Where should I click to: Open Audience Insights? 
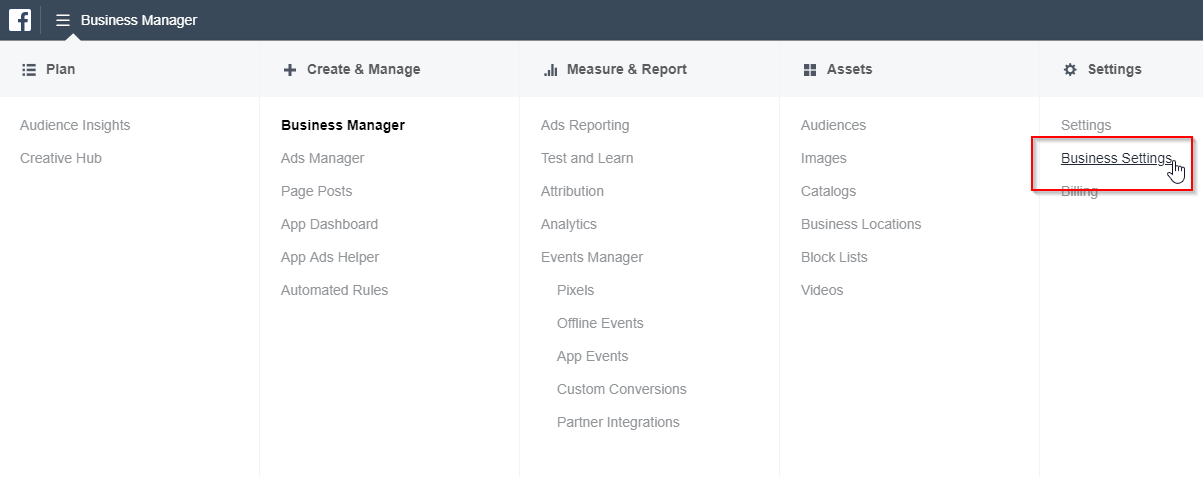tap(75, 125)
